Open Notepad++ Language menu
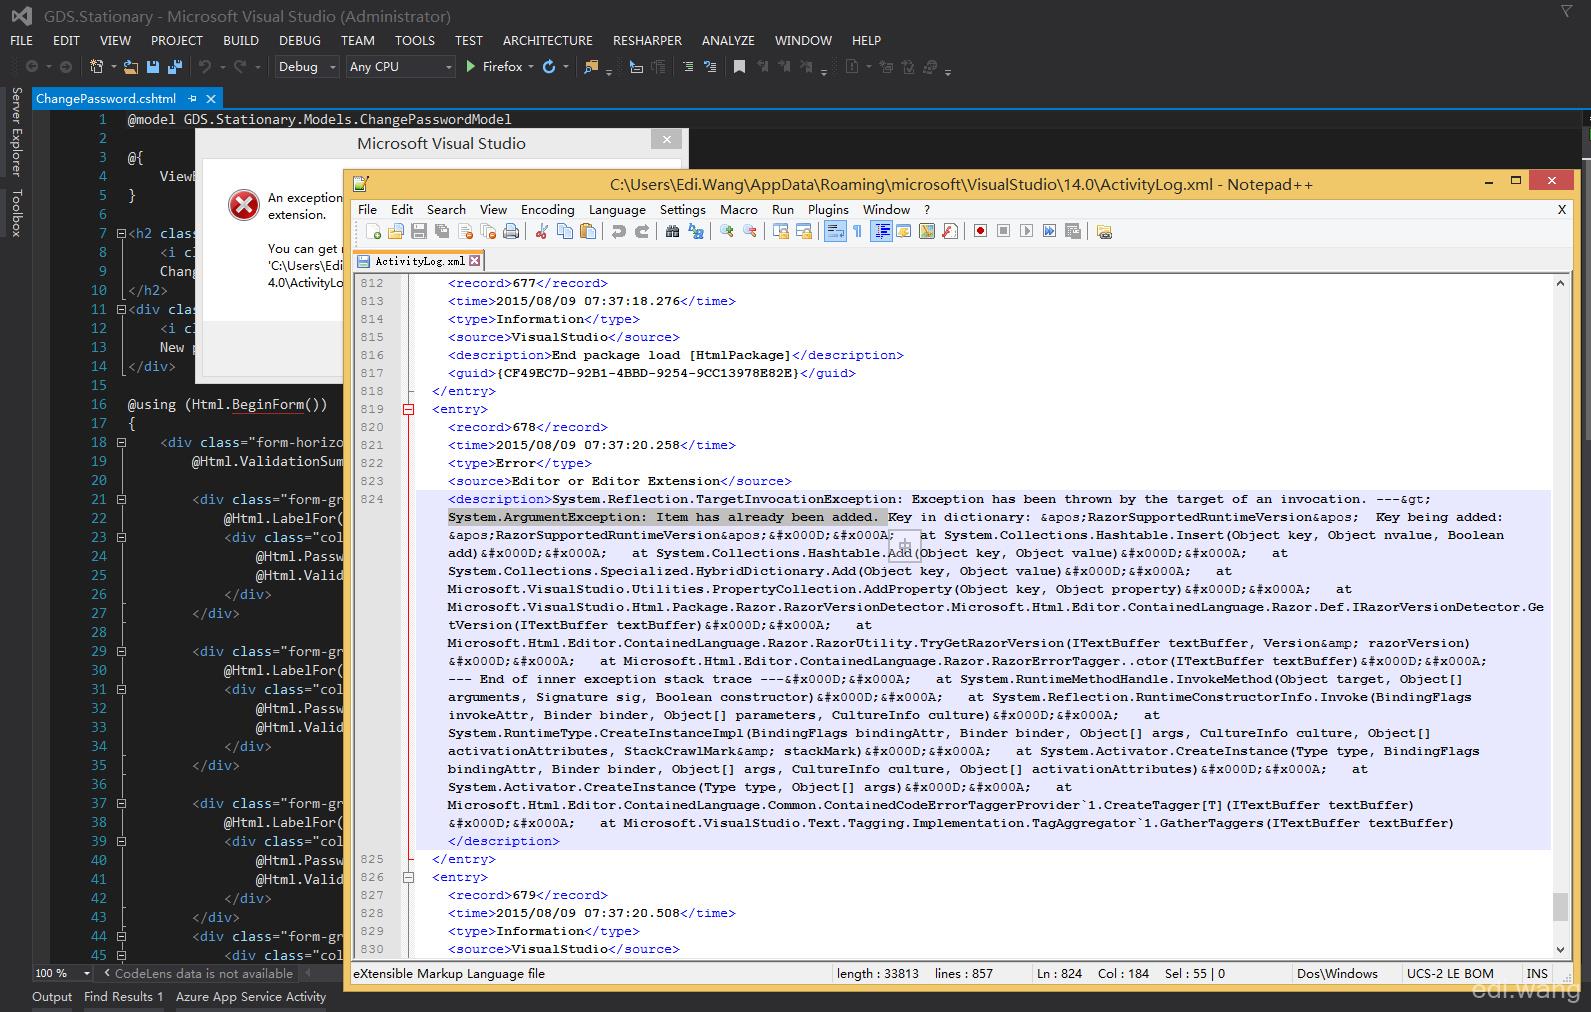Screen dimensions: 1591x1012 pos(617,209)
